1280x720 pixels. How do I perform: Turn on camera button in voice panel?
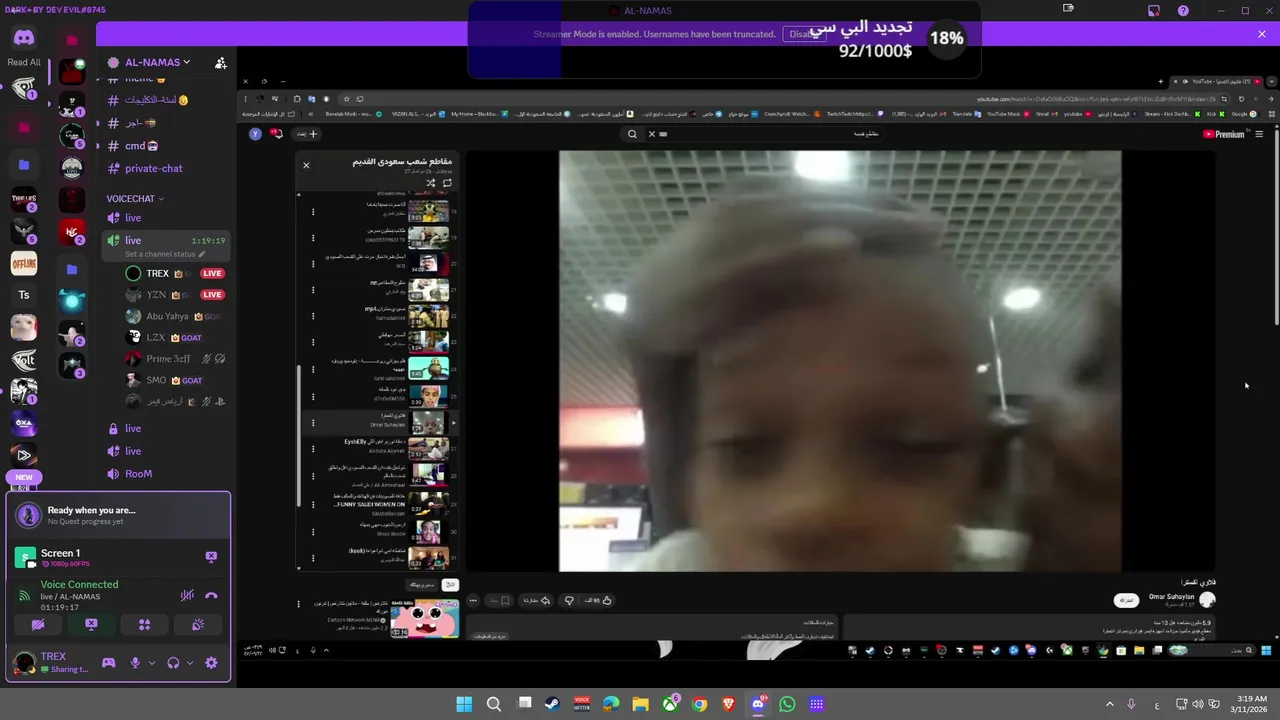38,624
